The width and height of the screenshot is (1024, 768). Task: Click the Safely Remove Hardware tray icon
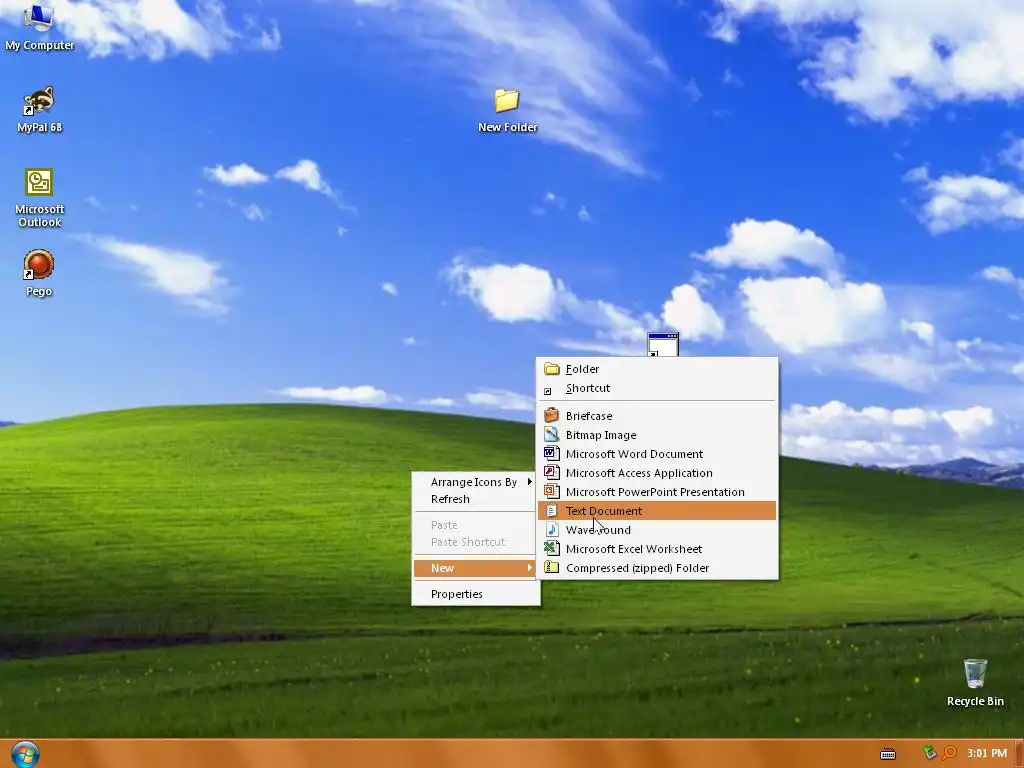(x=930, y=753)
